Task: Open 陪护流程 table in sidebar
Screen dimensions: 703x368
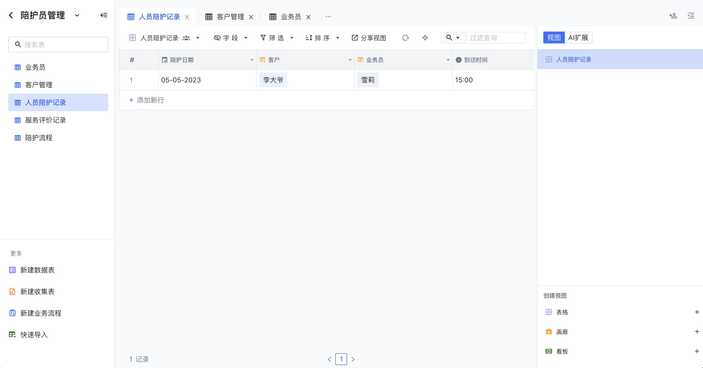Action: tap(58, 138)
